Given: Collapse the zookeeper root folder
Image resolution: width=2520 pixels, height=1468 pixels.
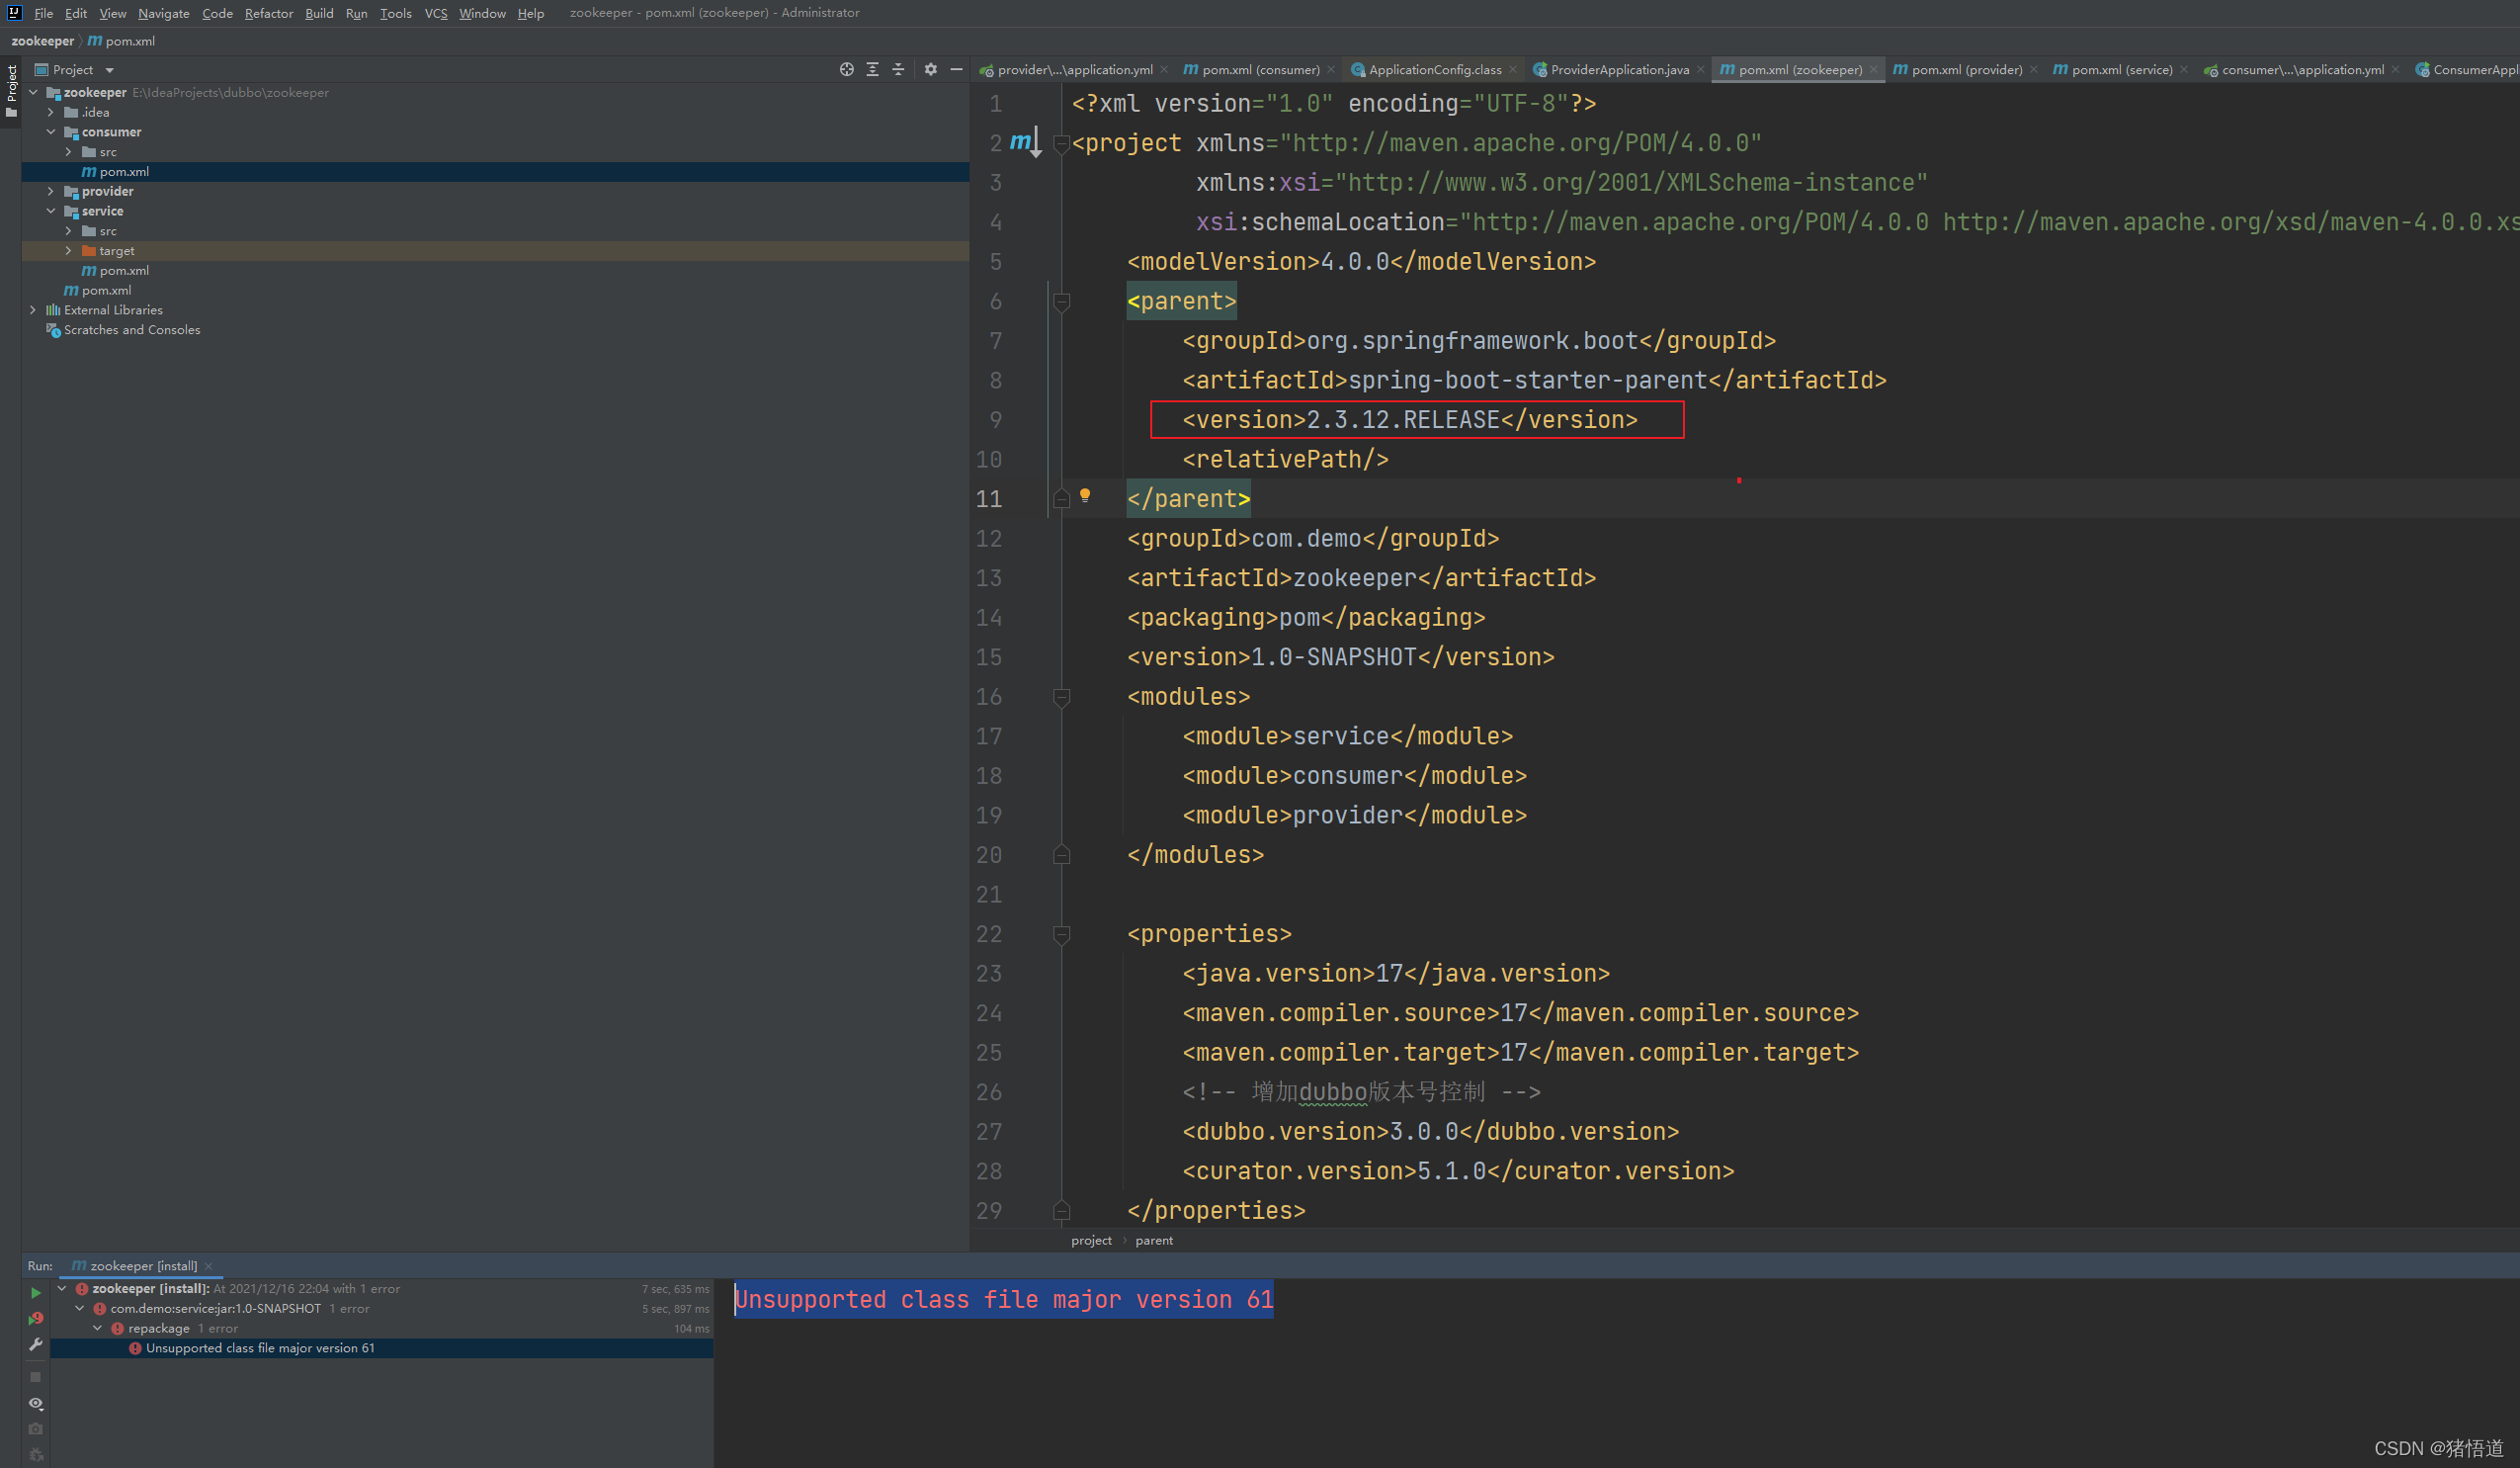Looking at the screenshot, I should 33,92.
